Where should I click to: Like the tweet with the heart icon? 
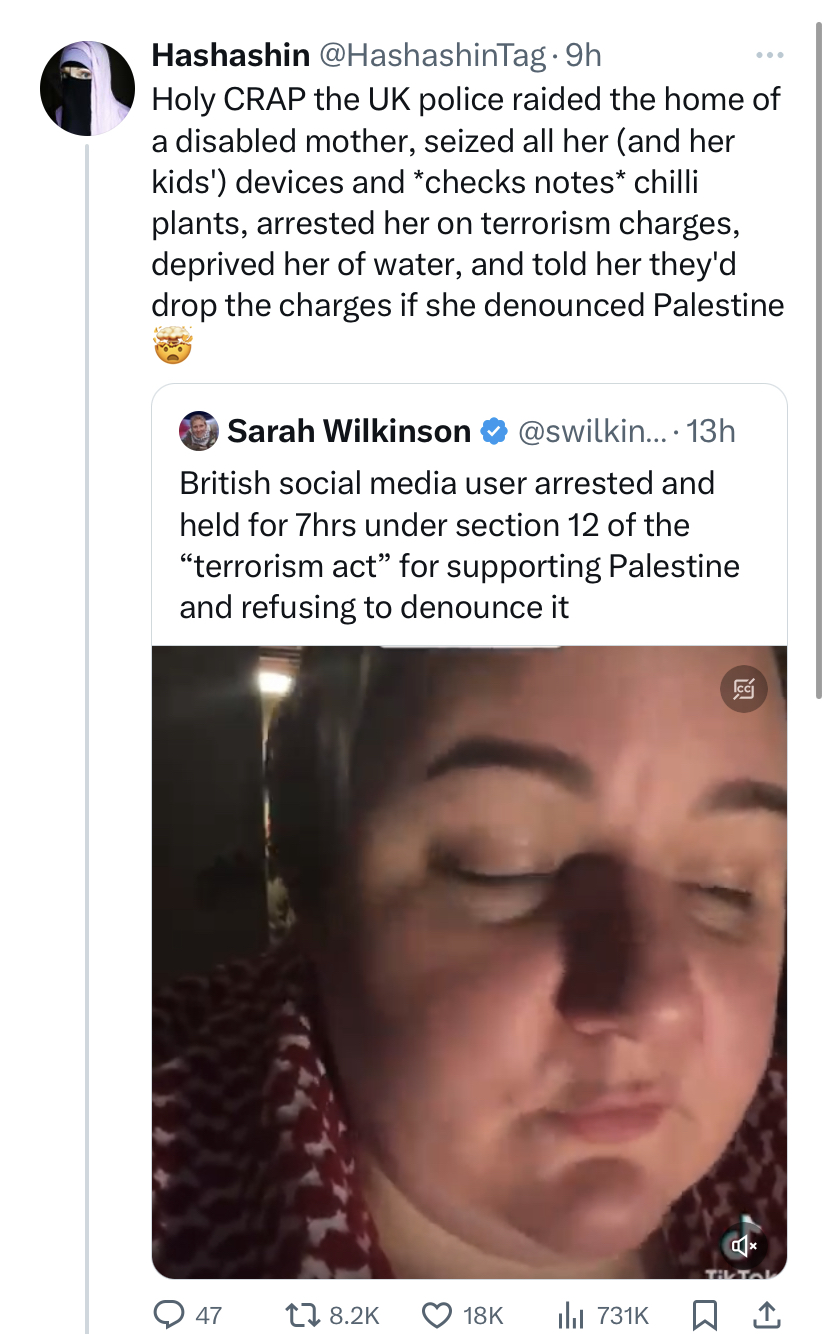click(x=438, y=1313)
